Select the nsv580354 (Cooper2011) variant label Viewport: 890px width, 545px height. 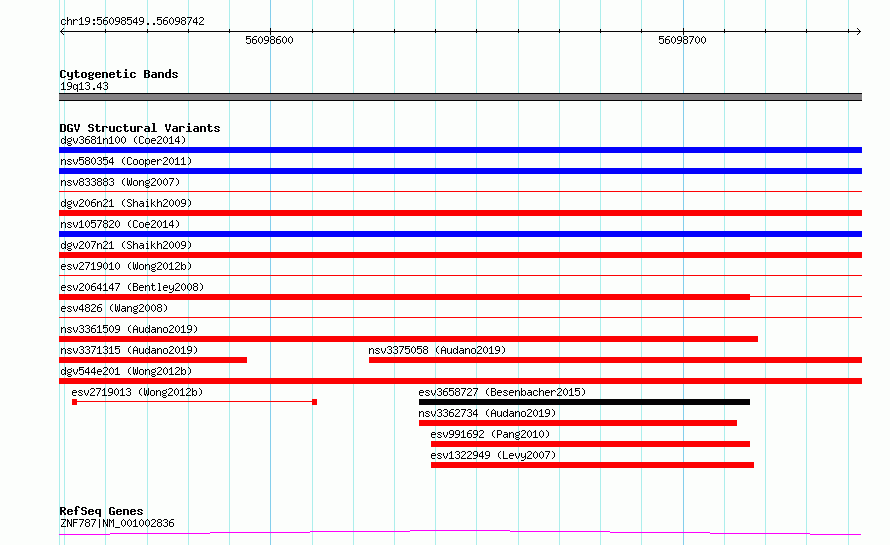pos(126,161)
